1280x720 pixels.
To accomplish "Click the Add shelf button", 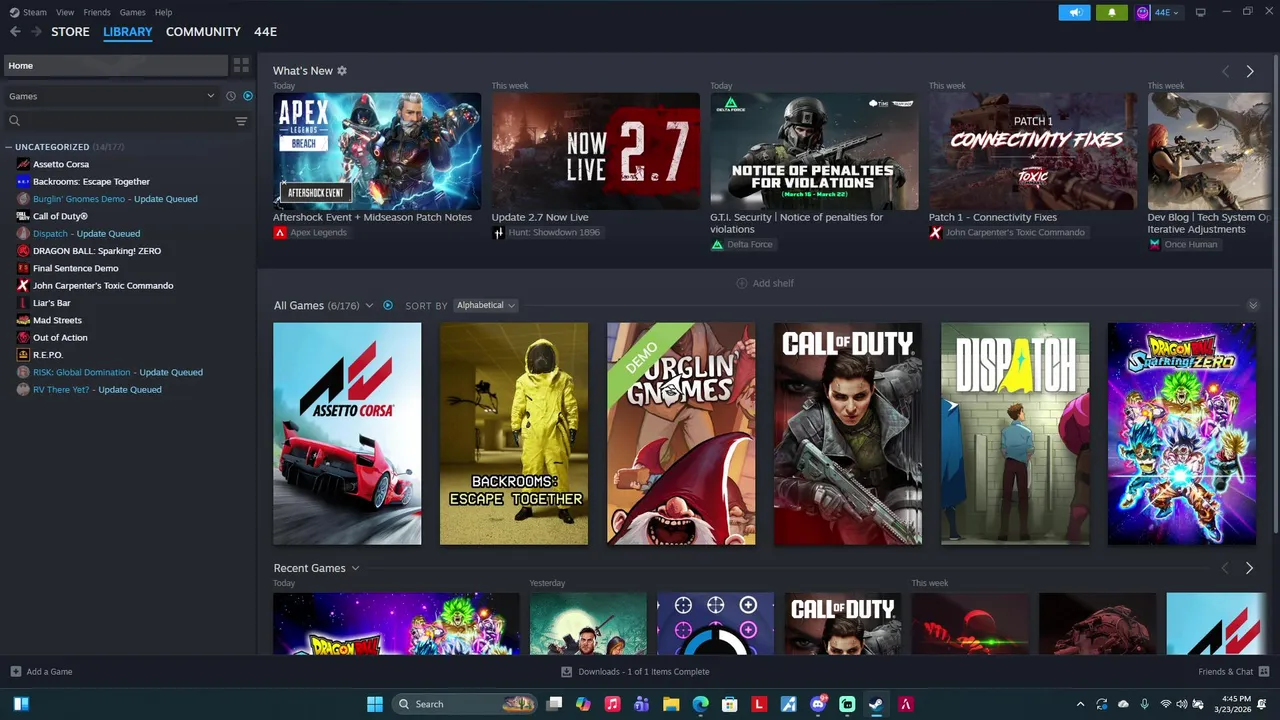I will (x=765, y=283).
